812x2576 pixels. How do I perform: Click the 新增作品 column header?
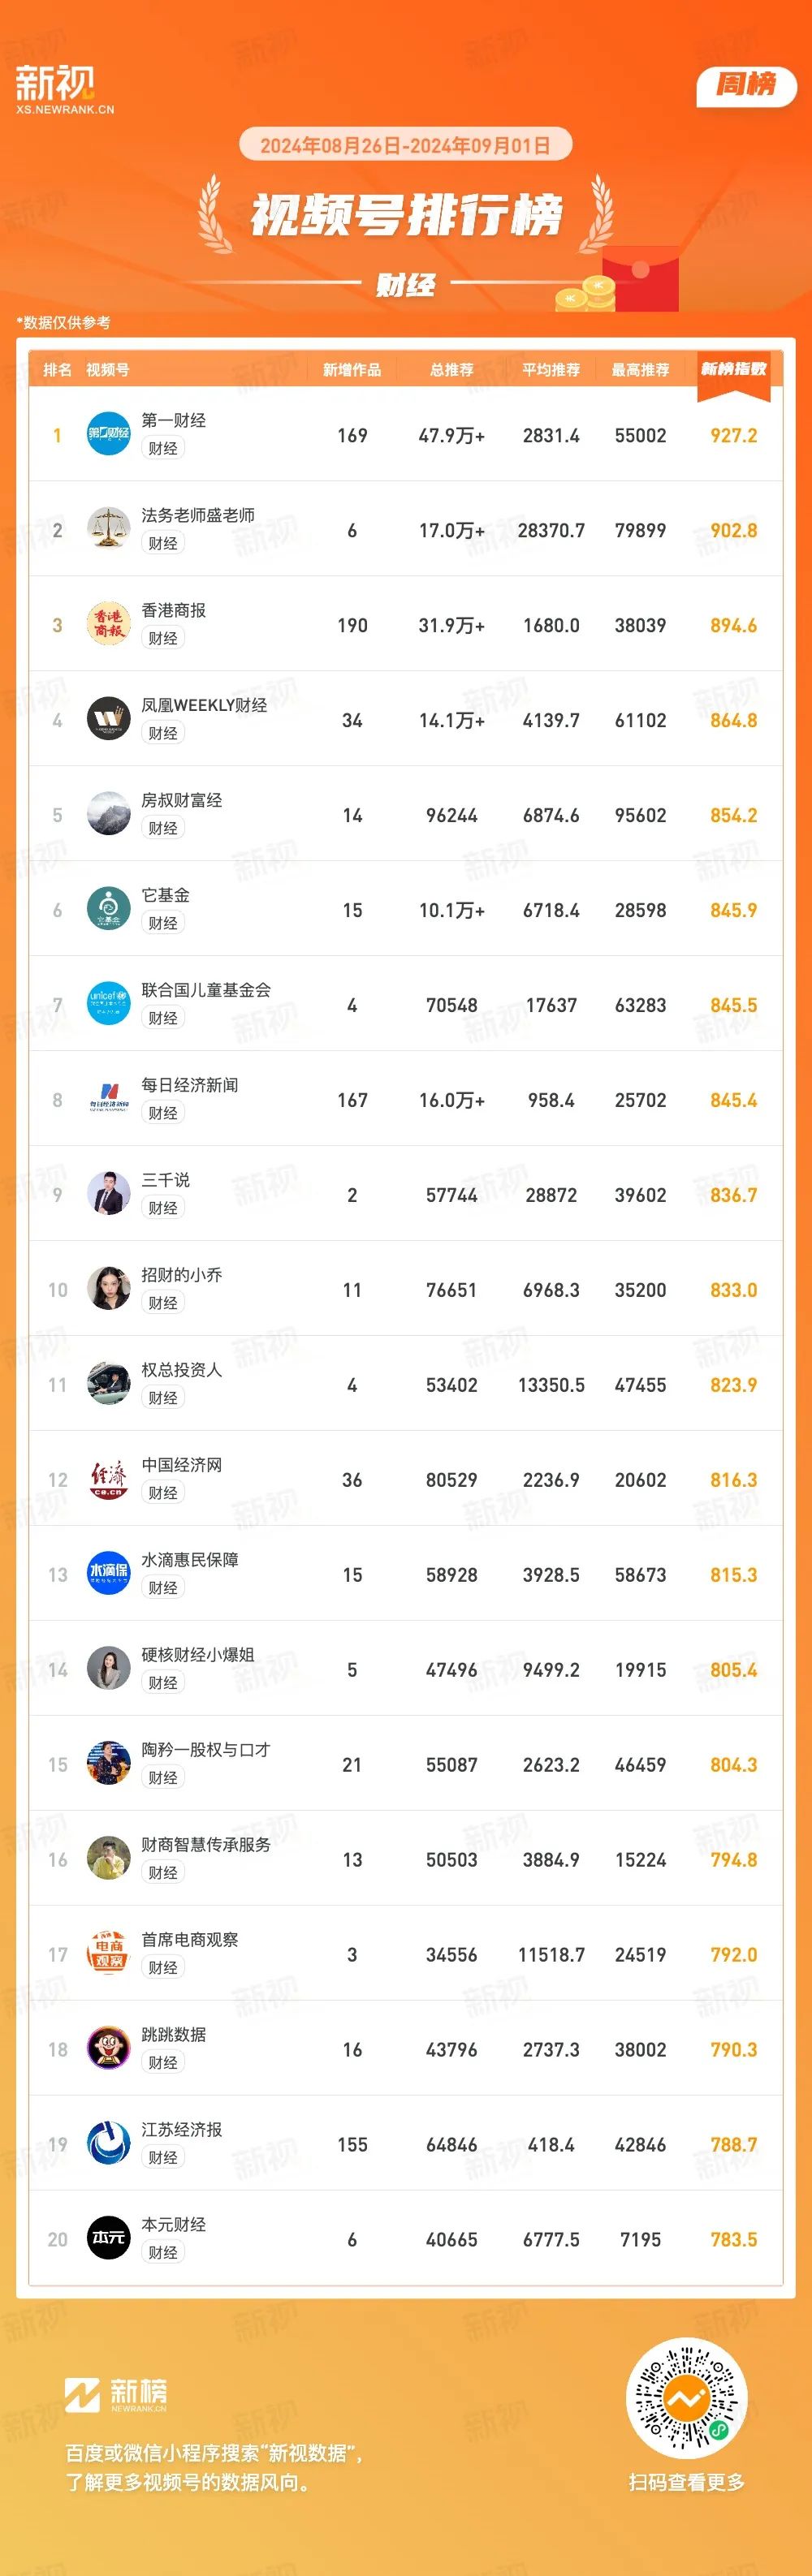352,370
